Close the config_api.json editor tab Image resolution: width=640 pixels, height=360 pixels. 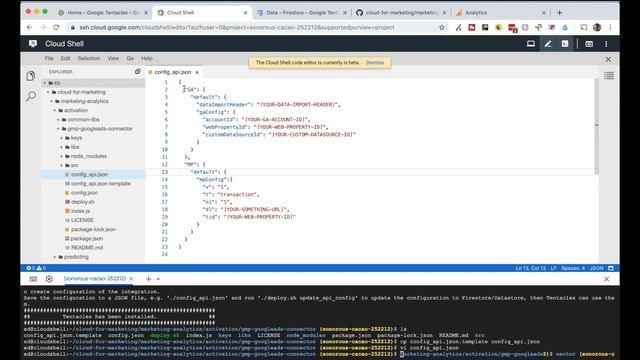[x=197, y=72]
